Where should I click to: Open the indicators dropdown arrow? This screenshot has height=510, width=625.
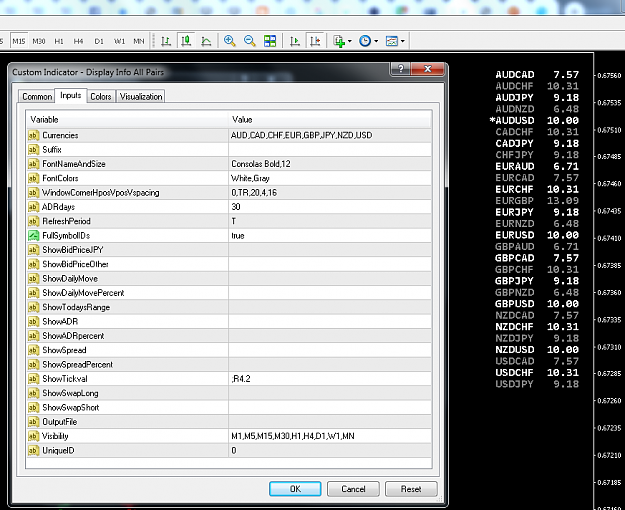(x=350, y=41)
